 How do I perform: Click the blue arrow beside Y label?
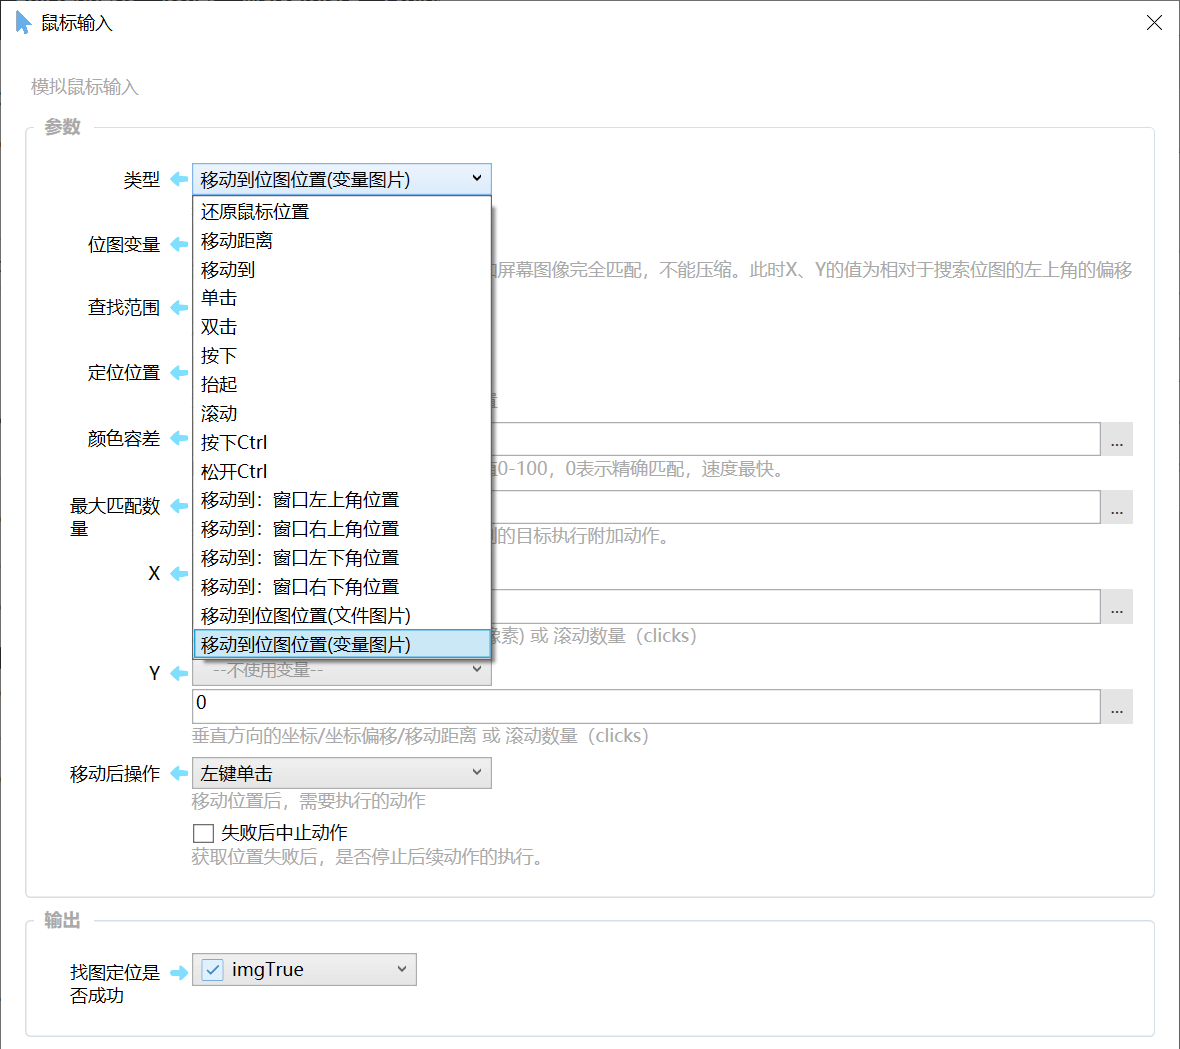(179, 673)
